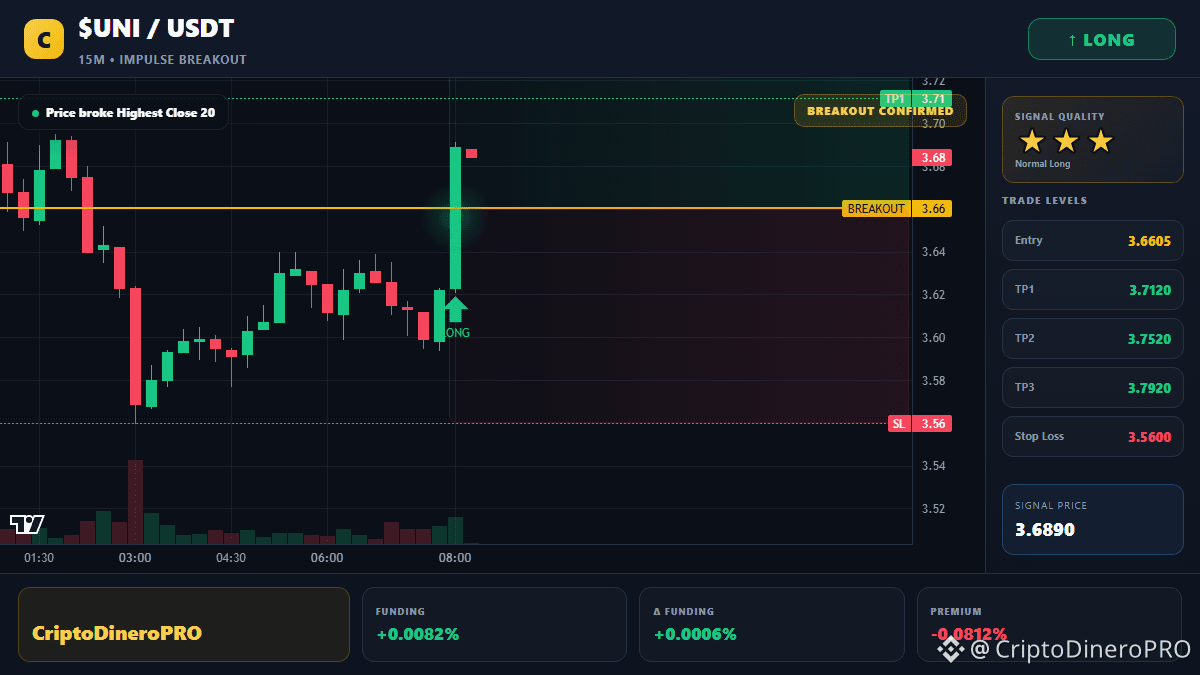Click the 'Price broke Highest Close 20' label
This screenshot has height=675, width=1200.
123,113
